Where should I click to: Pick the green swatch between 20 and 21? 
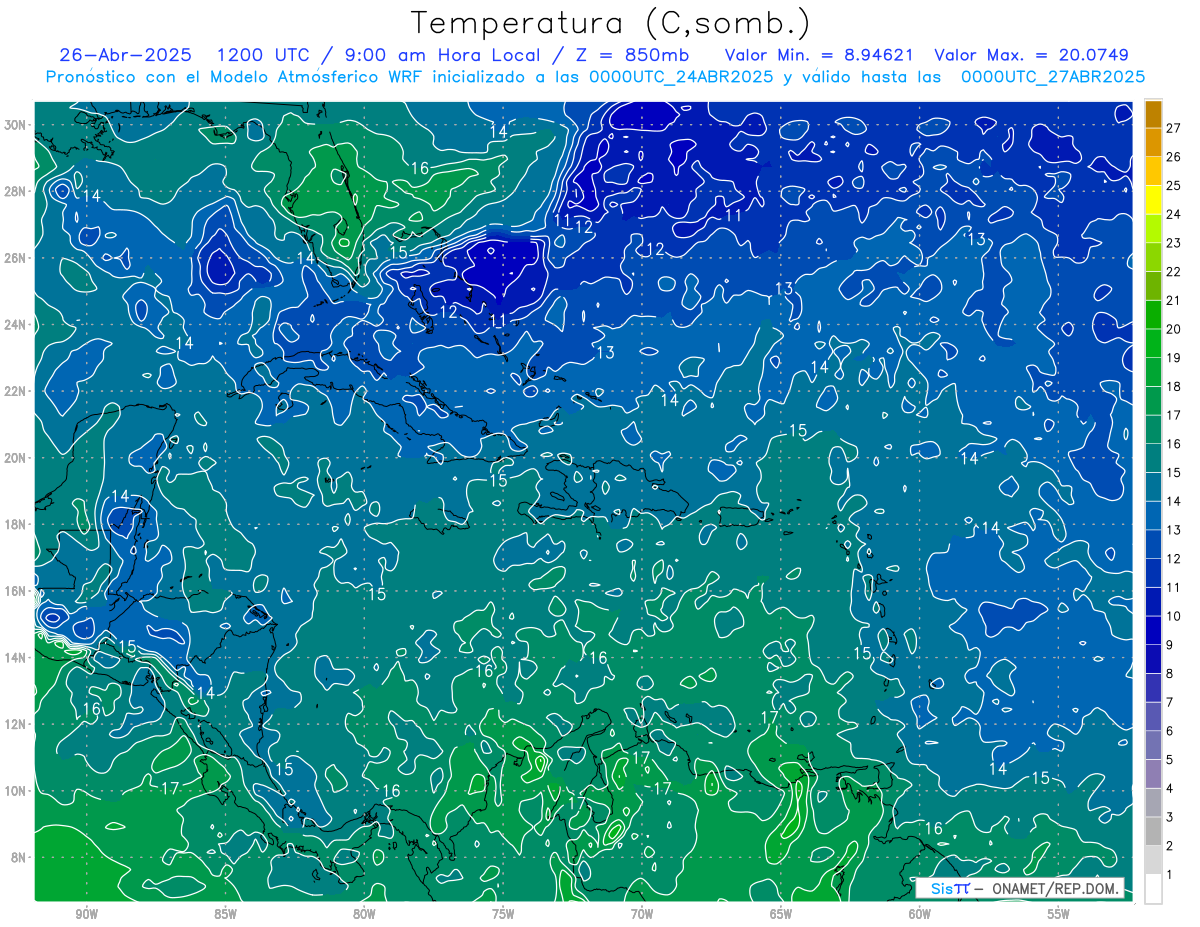[1154, 315]
